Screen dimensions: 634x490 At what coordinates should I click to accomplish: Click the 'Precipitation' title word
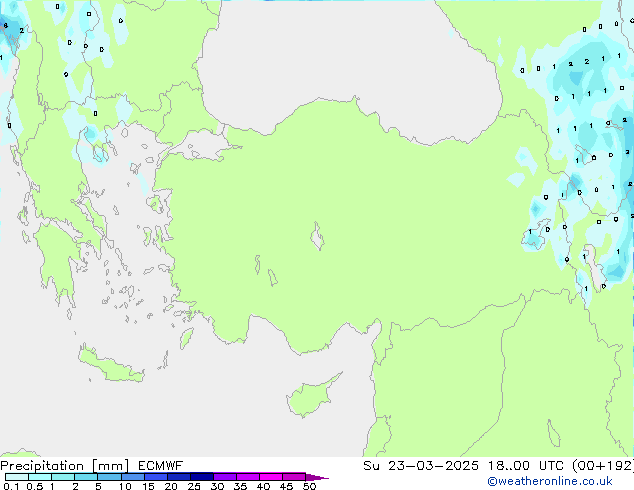click(x=42, y=466)
